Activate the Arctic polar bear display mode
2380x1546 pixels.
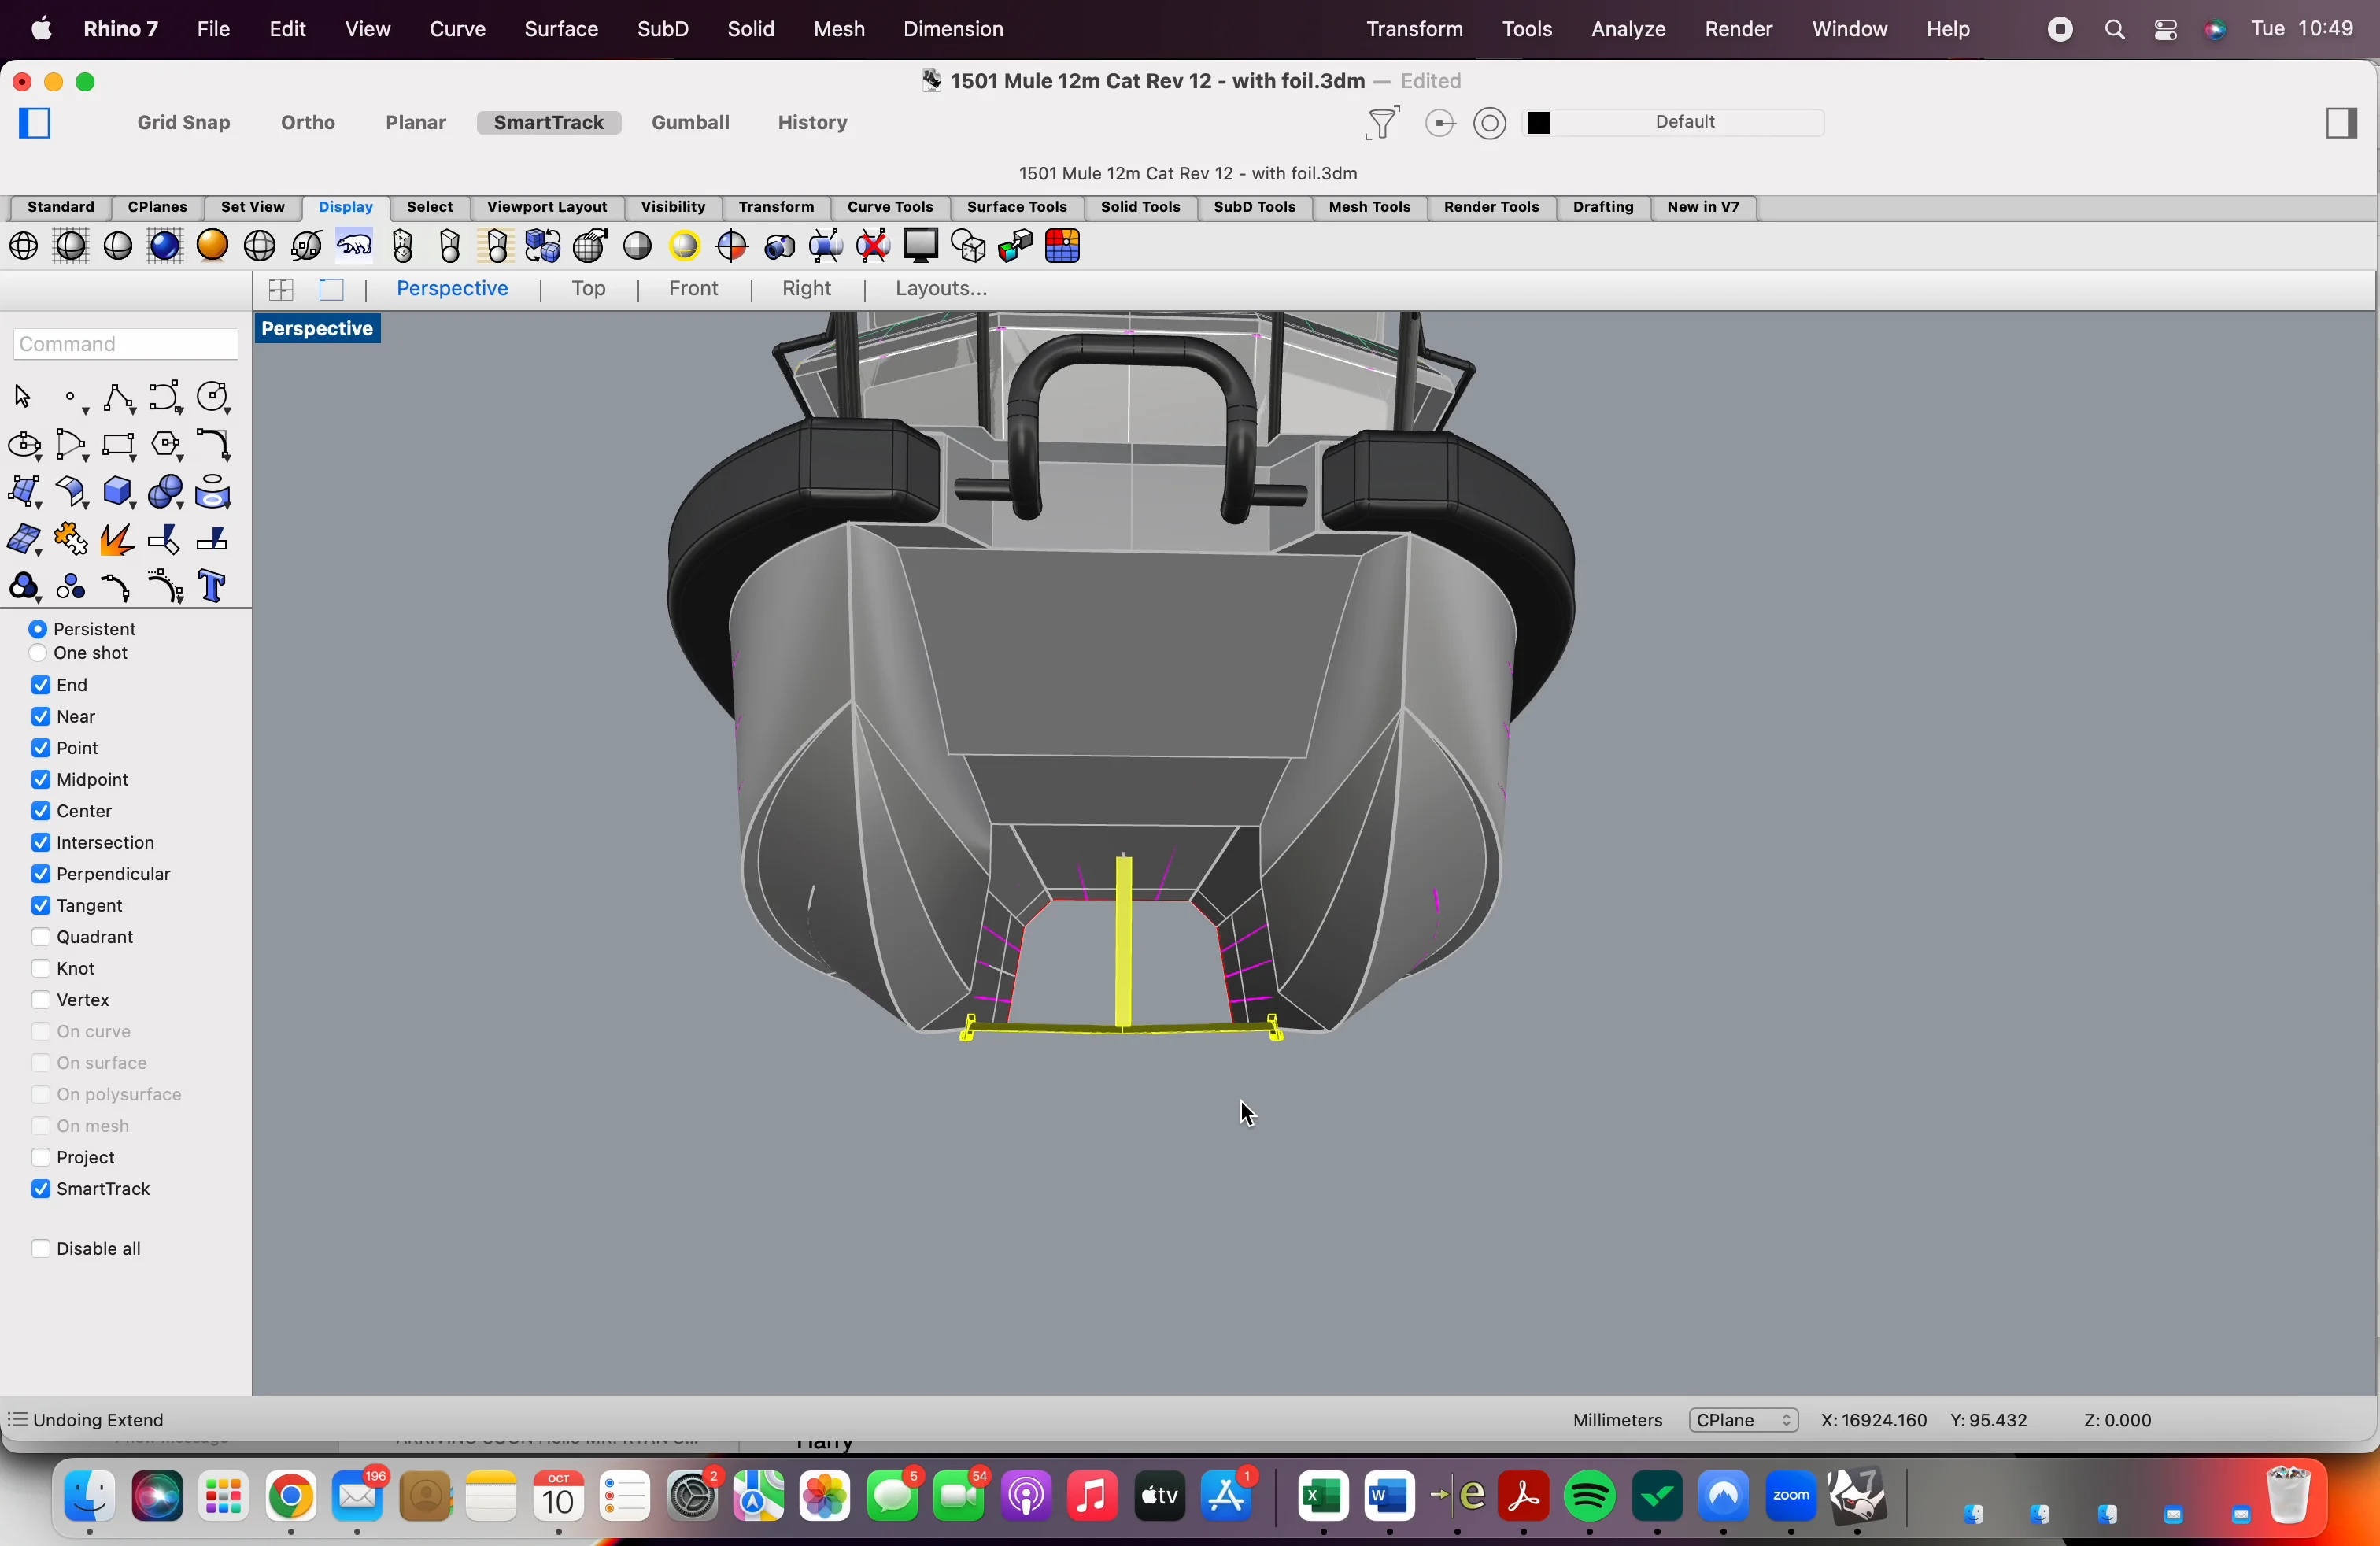pos(355,246)
